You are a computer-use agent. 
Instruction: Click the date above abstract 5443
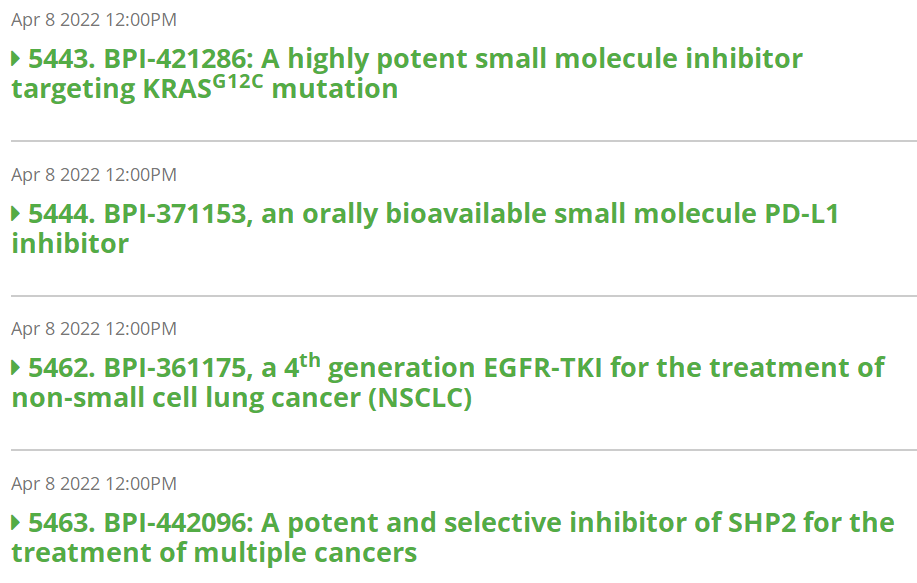tap(94, 20)
